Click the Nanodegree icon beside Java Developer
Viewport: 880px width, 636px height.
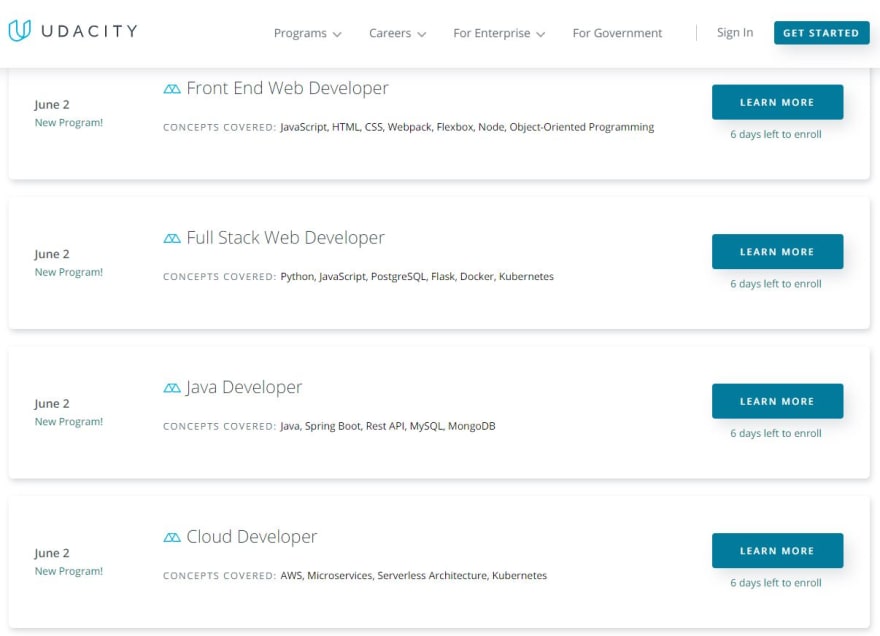pos(172,388)
